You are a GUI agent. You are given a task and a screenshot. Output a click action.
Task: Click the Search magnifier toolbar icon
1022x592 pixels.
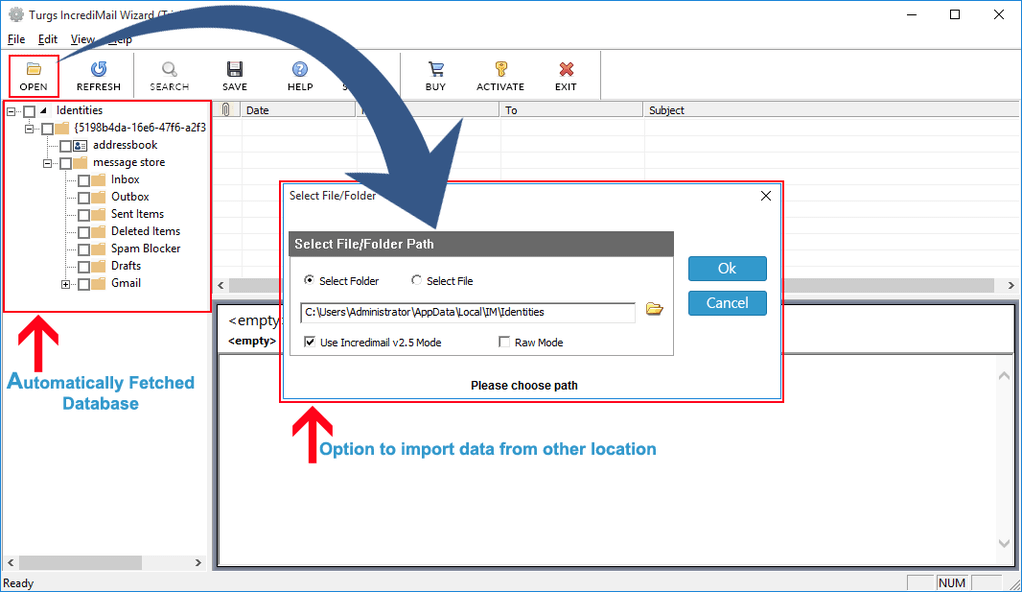[x=169, y=70]
